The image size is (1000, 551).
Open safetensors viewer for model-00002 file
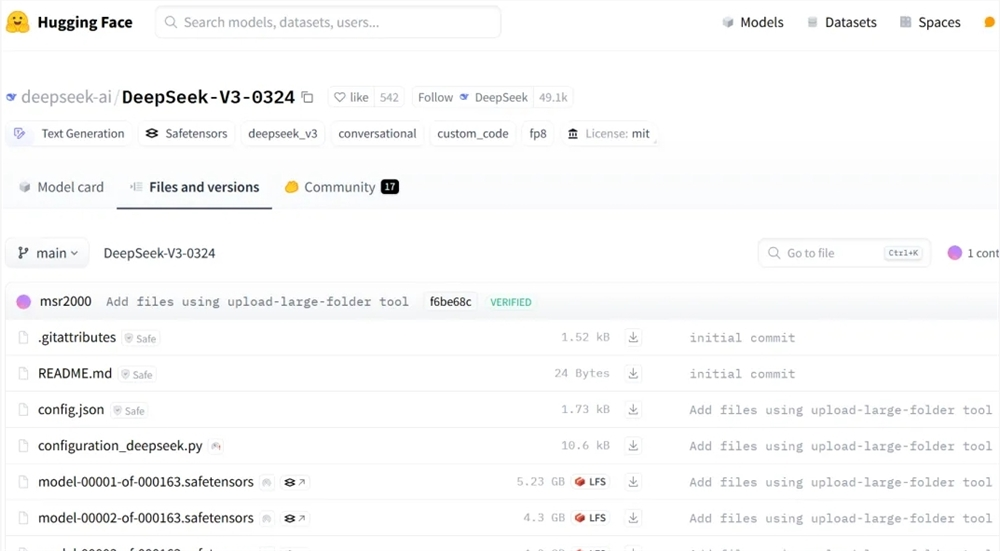pos(294,518)
